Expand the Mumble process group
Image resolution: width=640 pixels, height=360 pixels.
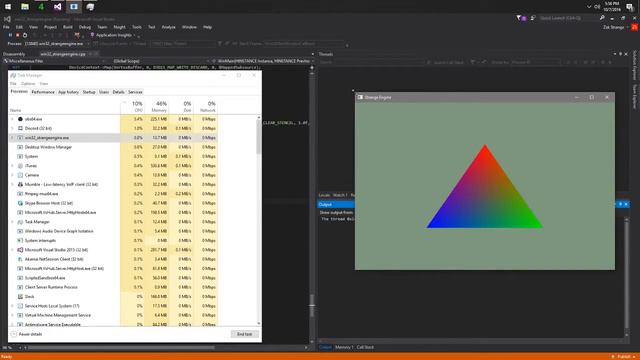[12, 184]
